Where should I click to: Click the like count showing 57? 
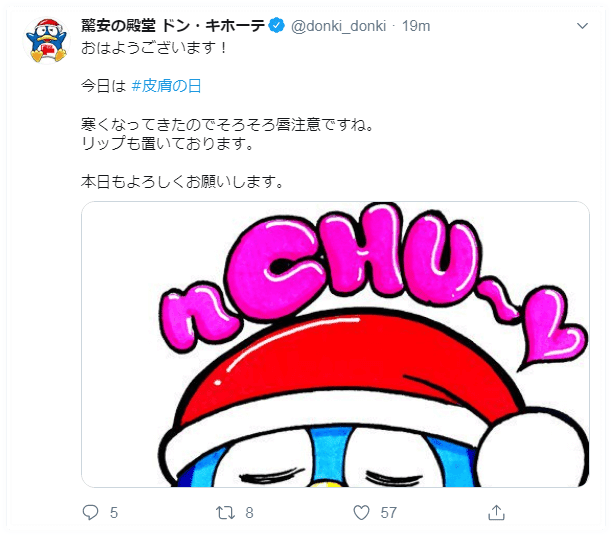tap(388, 513)
